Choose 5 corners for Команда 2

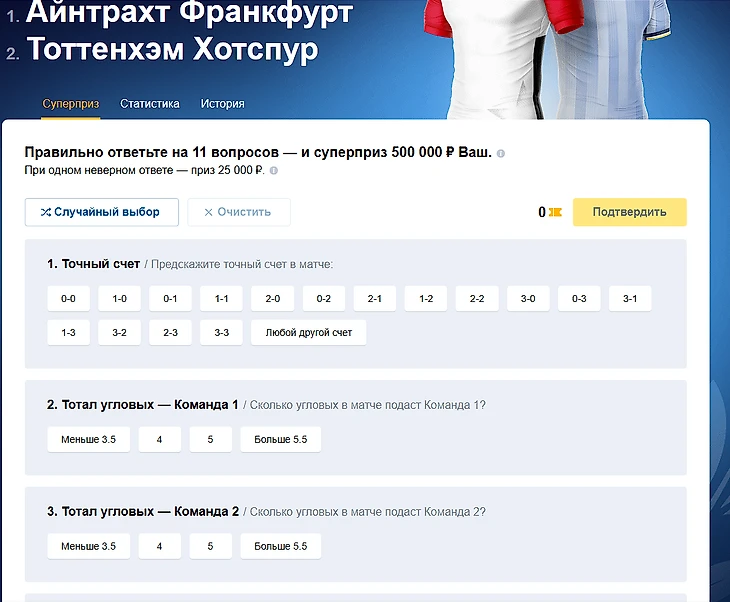click(x=210, y=546)
